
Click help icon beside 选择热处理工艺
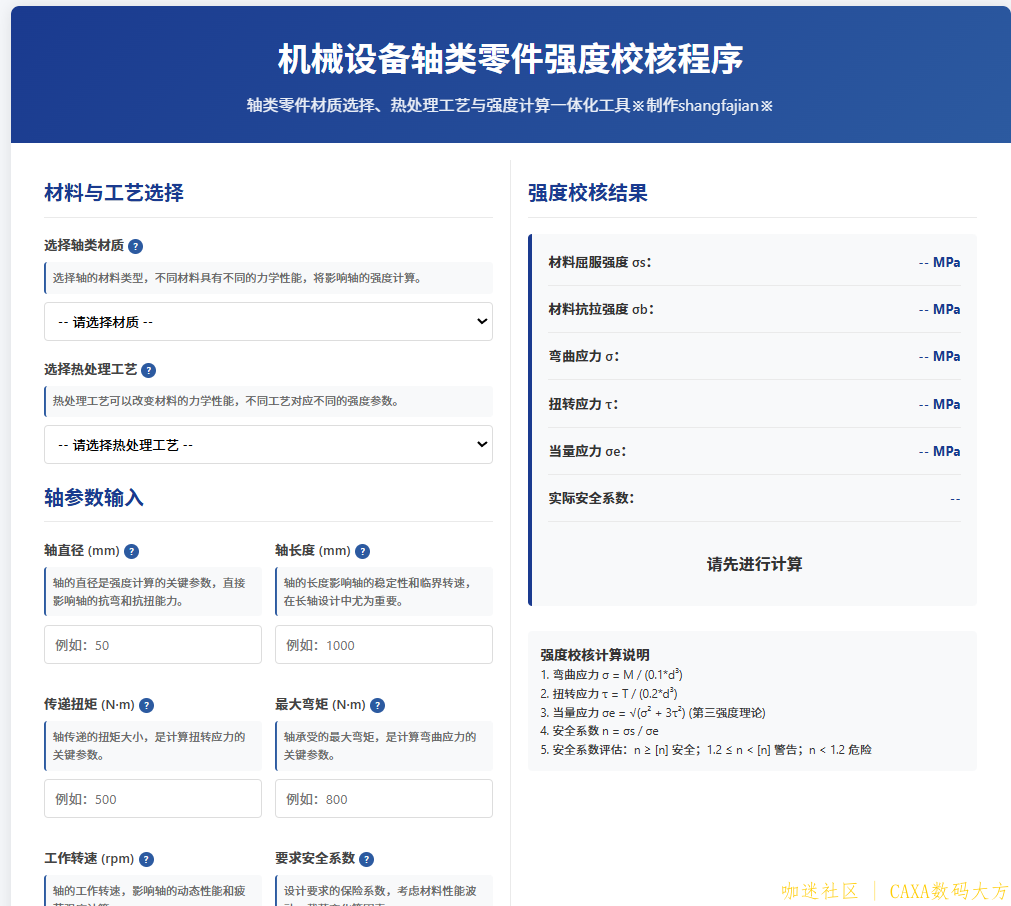[x=149, y=370]
